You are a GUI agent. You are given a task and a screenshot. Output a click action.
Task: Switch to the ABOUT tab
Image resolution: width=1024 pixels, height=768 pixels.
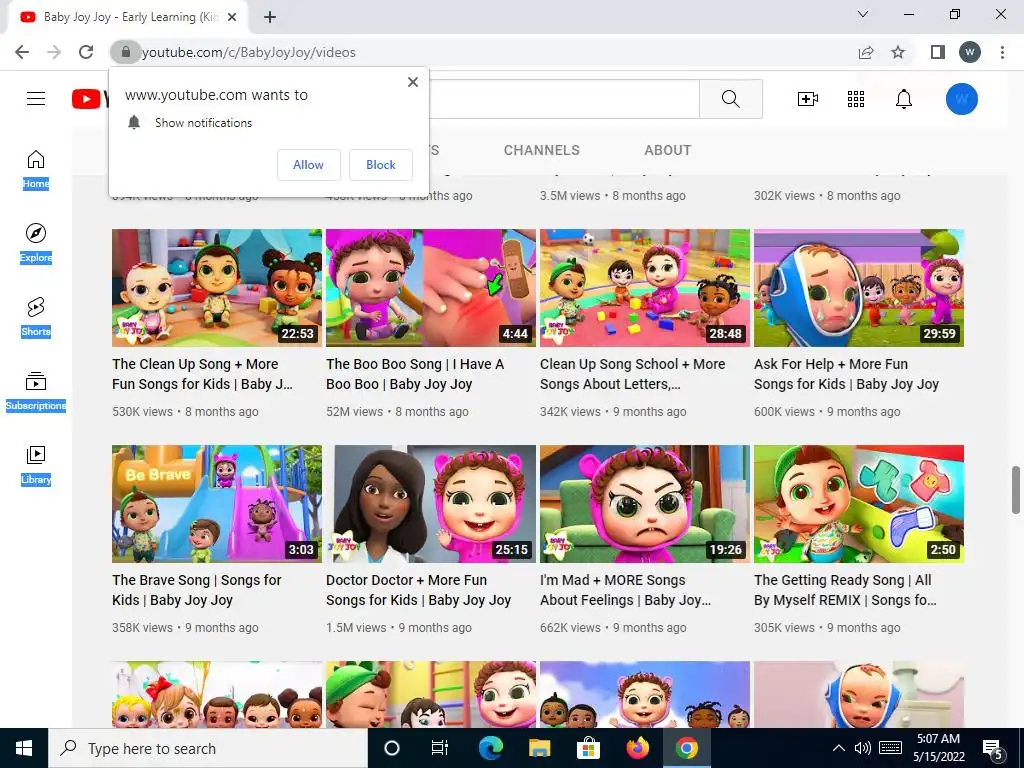point(667,150)
